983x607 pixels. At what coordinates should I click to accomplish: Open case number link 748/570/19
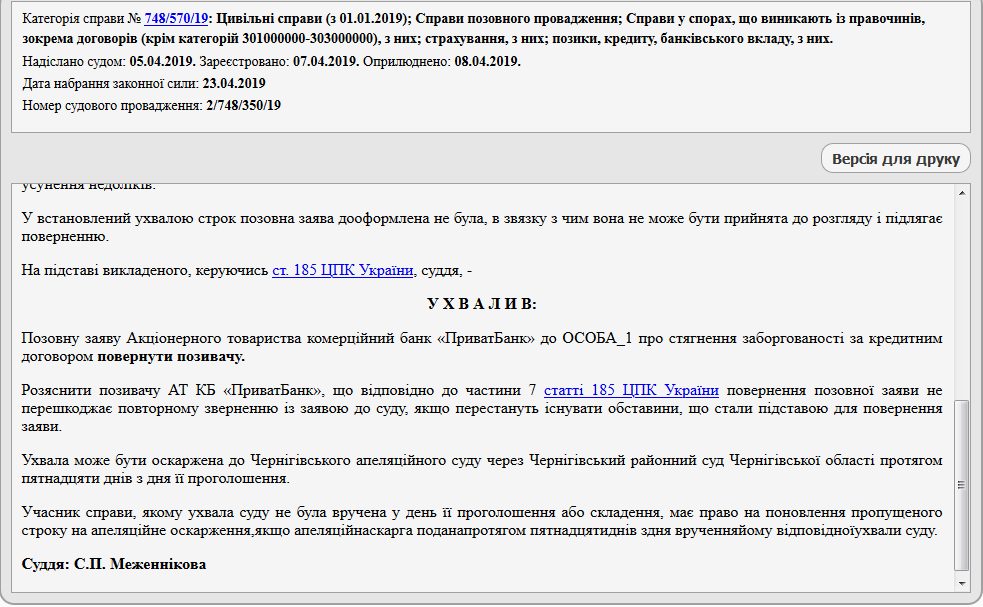click(x=176, y=18)
